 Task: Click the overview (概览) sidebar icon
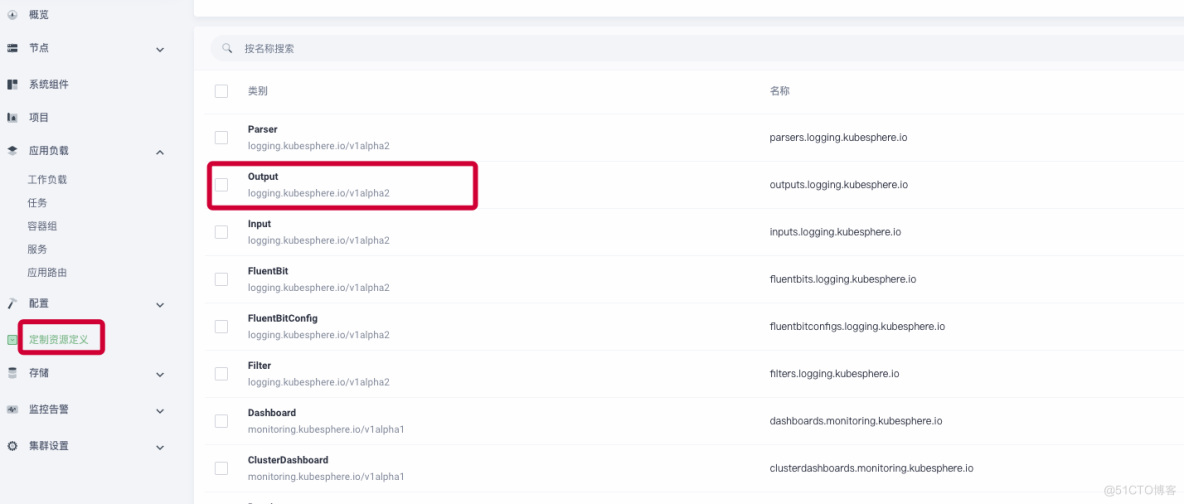point(12,14)
